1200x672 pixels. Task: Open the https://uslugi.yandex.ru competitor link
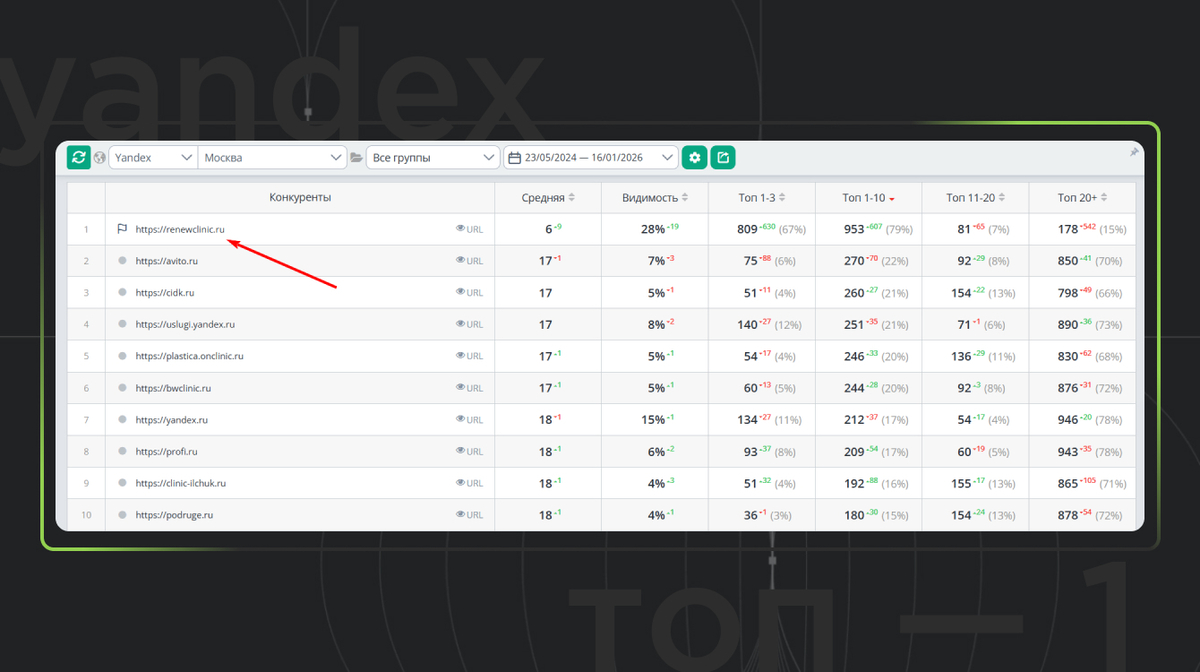tap(185, 325)
